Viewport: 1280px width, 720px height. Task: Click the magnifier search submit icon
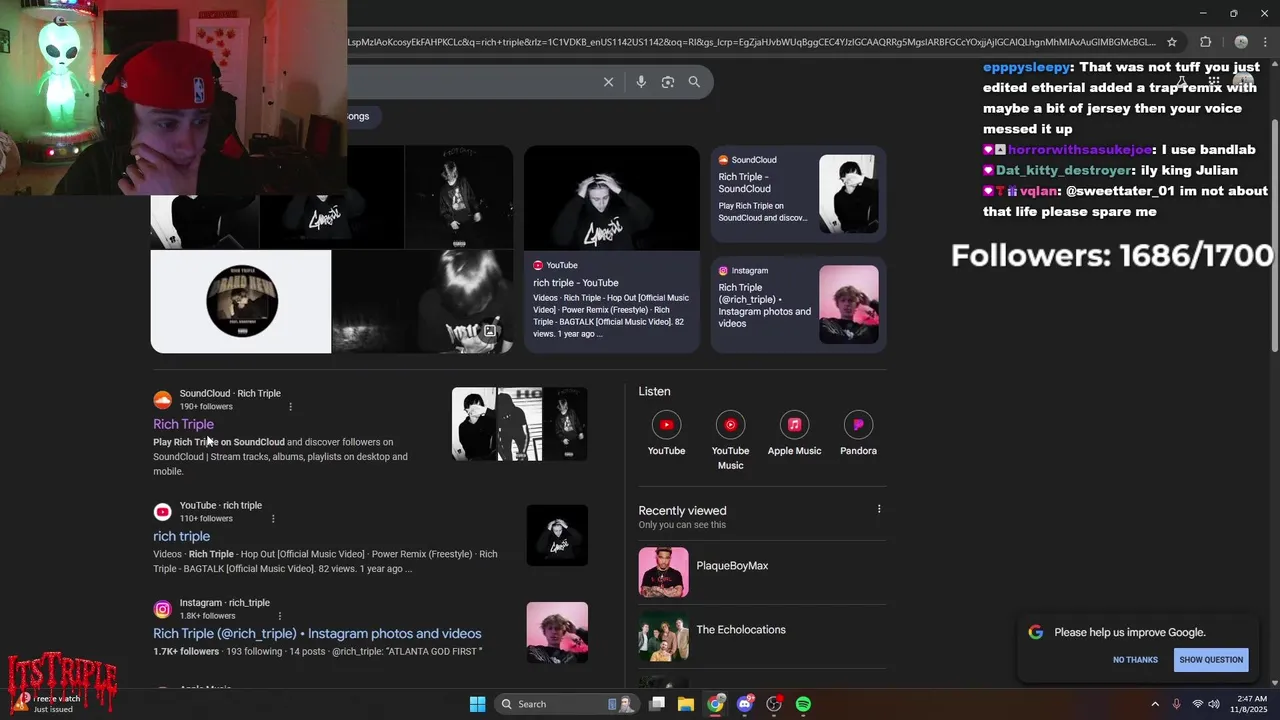click(694, 82)
